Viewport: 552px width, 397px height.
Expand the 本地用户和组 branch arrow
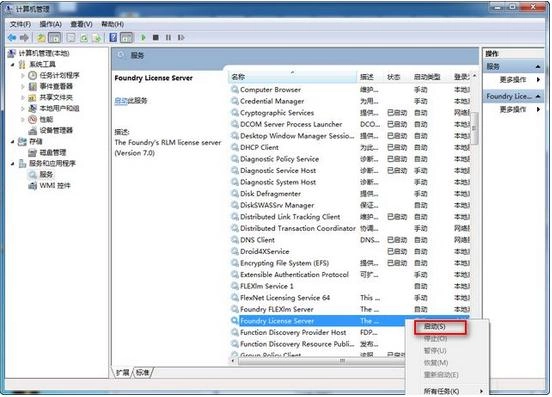click(23, 108)
